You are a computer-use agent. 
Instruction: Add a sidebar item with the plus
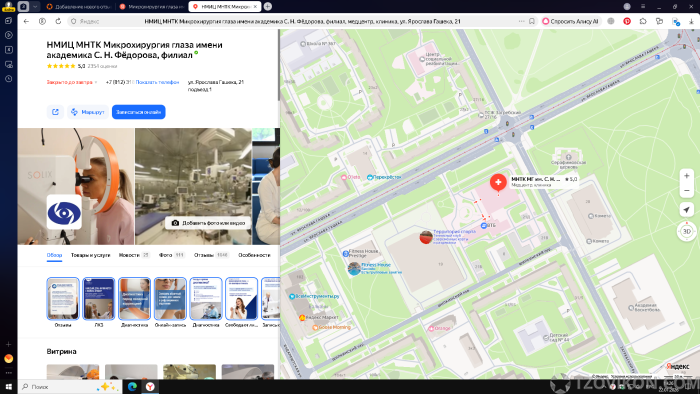[x=8, y=344]
